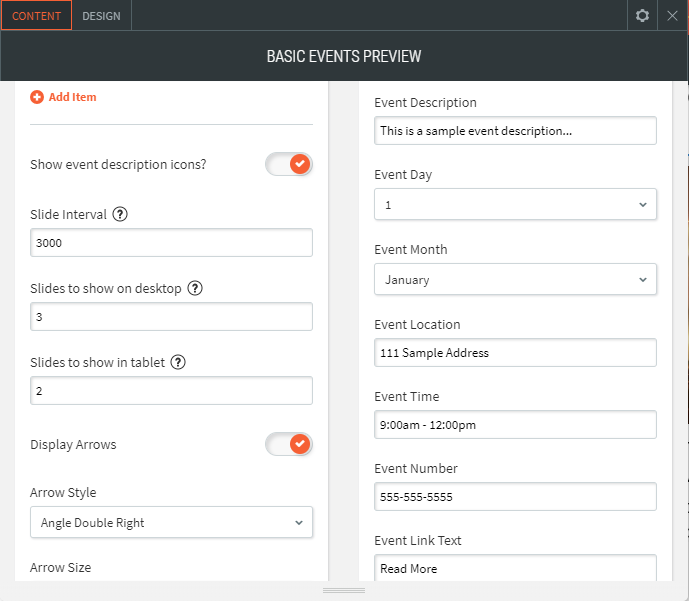
Task: Click the Event Location input field
Action: click(x=515, y=352)
